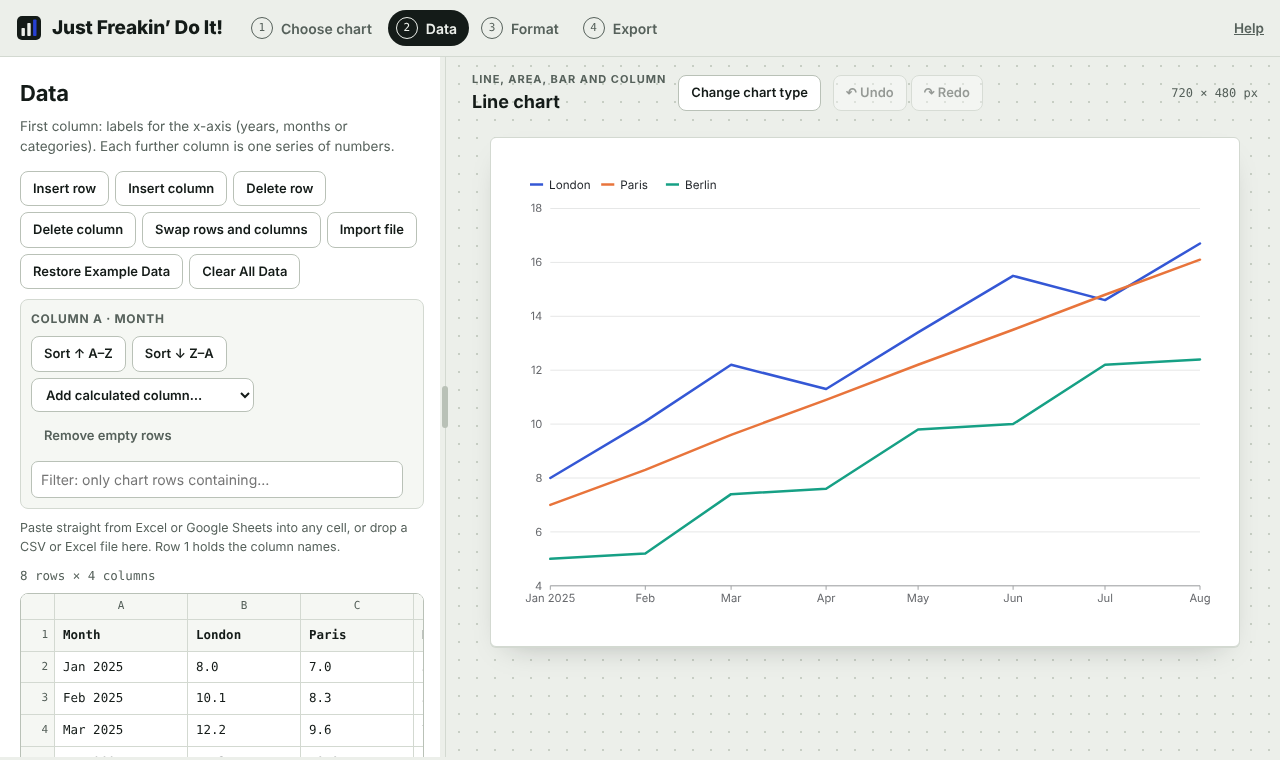Click the Delete row button
This screenshot has height=760, width=1280.
click(x=279, y=188)
